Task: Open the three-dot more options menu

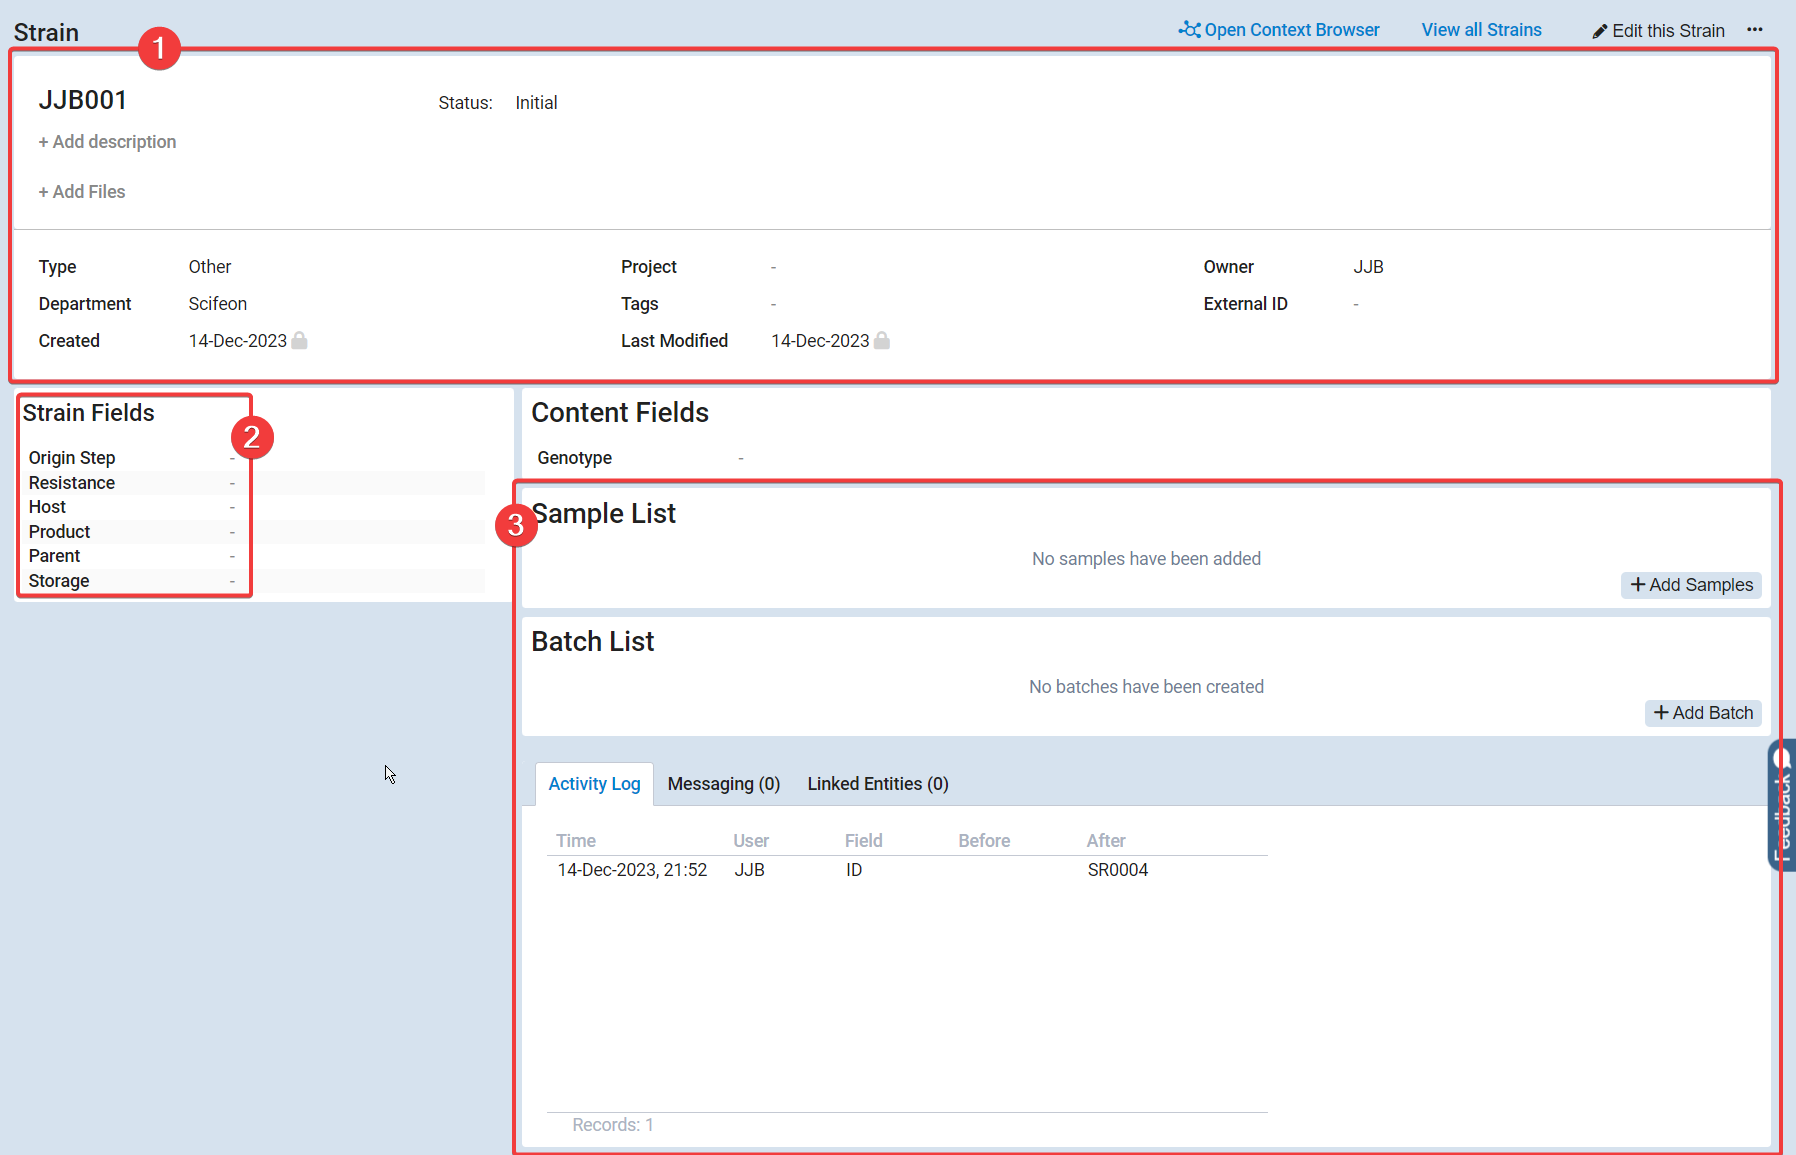Action: coord(1755,30)
